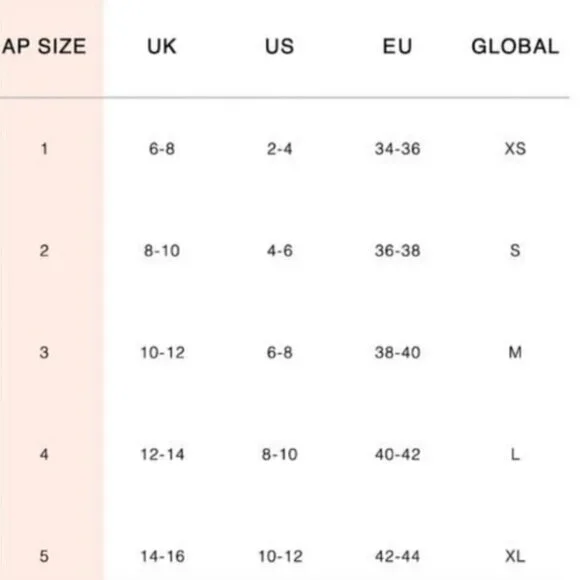Image resolution: width=580 pixels, height=580 pixels.
Task: Select the US column header
Action: point(280,46)
